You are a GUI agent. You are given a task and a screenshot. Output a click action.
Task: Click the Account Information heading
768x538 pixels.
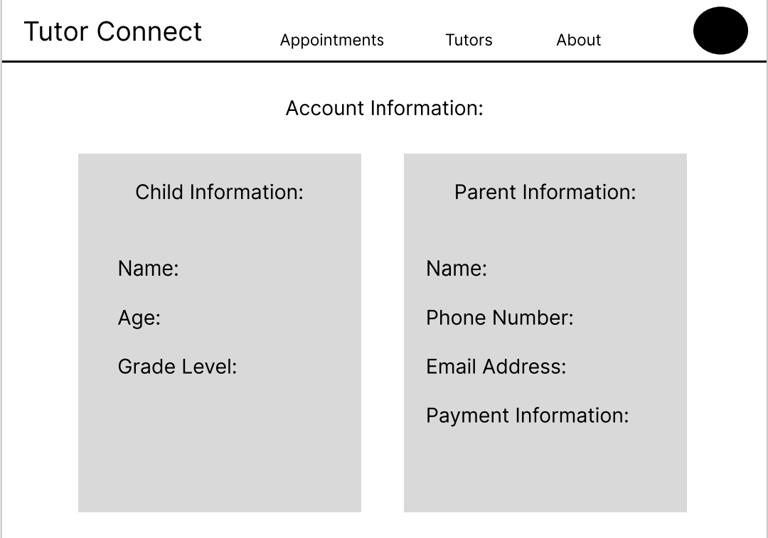click(x=384, y=108)
